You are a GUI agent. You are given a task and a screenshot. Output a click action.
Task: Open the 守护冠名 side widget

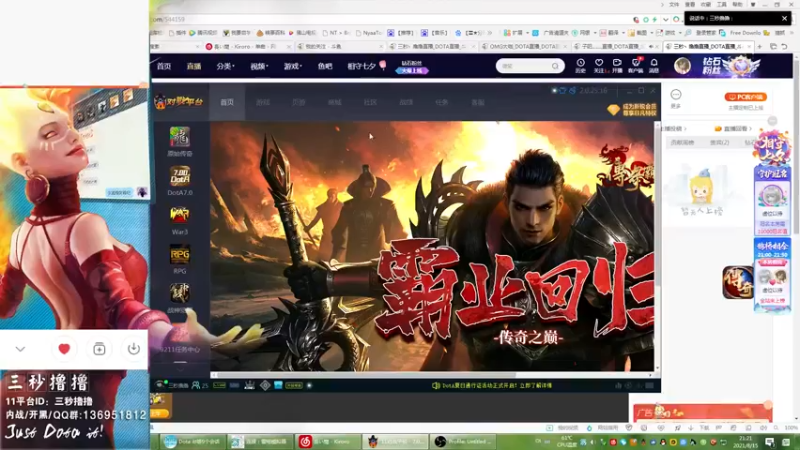[x=772, y=202]
